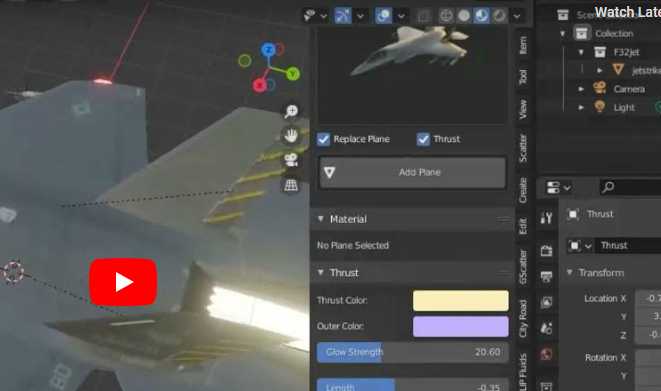Open the Tool properties tab icon
The image size is (661, 391).
(546, 218)
